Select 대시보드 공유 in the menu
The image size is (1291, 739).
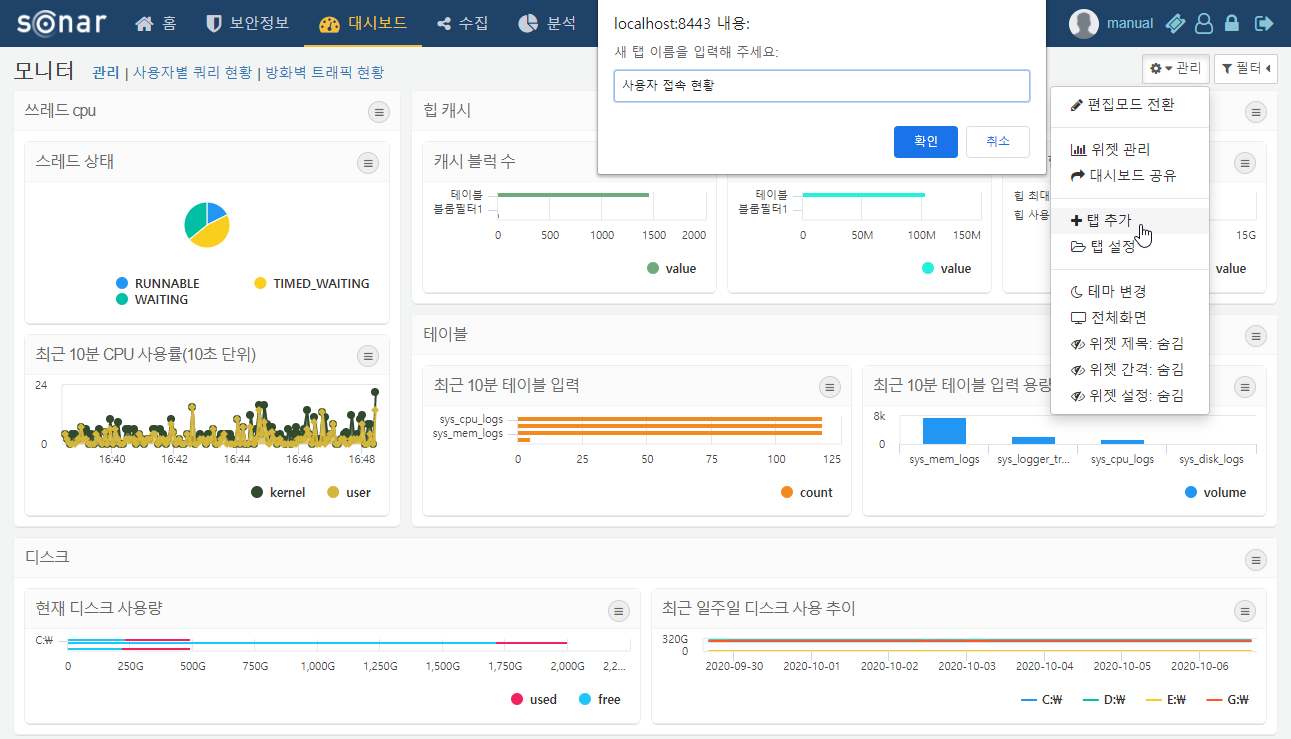coord(1130,175)
